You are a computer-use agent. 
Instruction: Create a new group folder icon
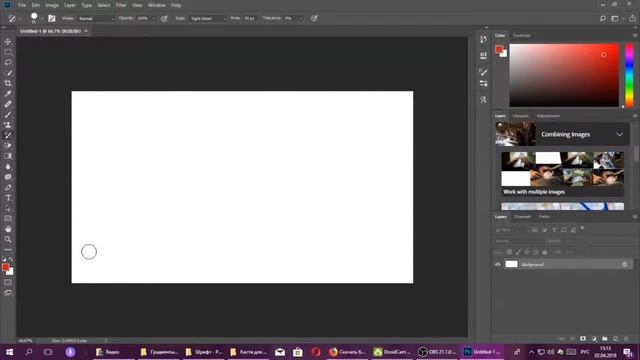click(604, 339)
